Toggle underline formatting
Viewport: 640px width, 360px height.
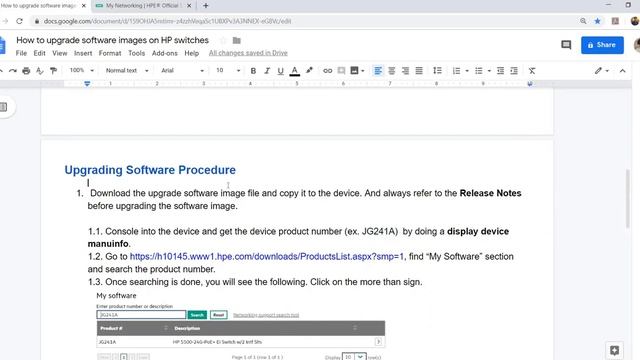pyautogui.click(x=280, y=71)
